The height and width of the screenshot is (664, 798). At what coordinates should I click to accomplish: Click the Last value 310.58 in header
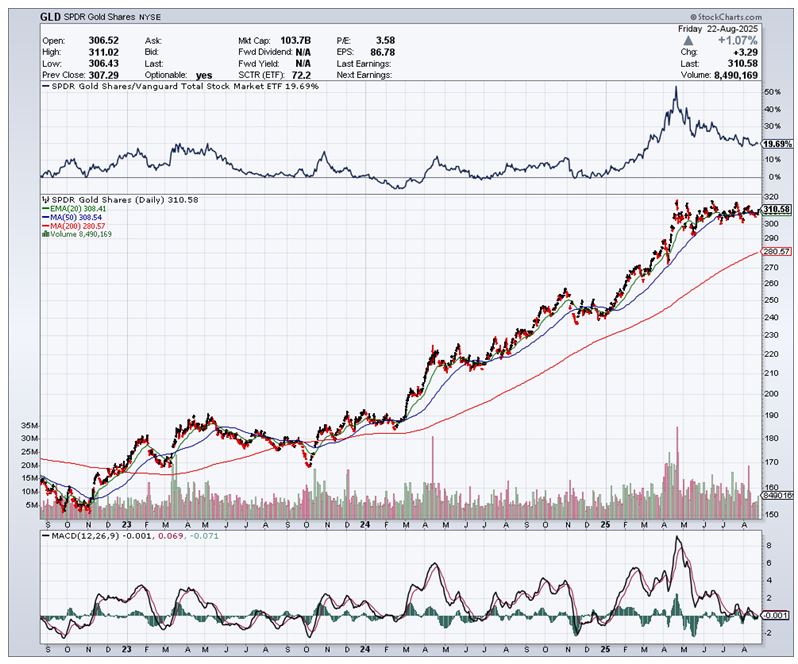[743, 64]
